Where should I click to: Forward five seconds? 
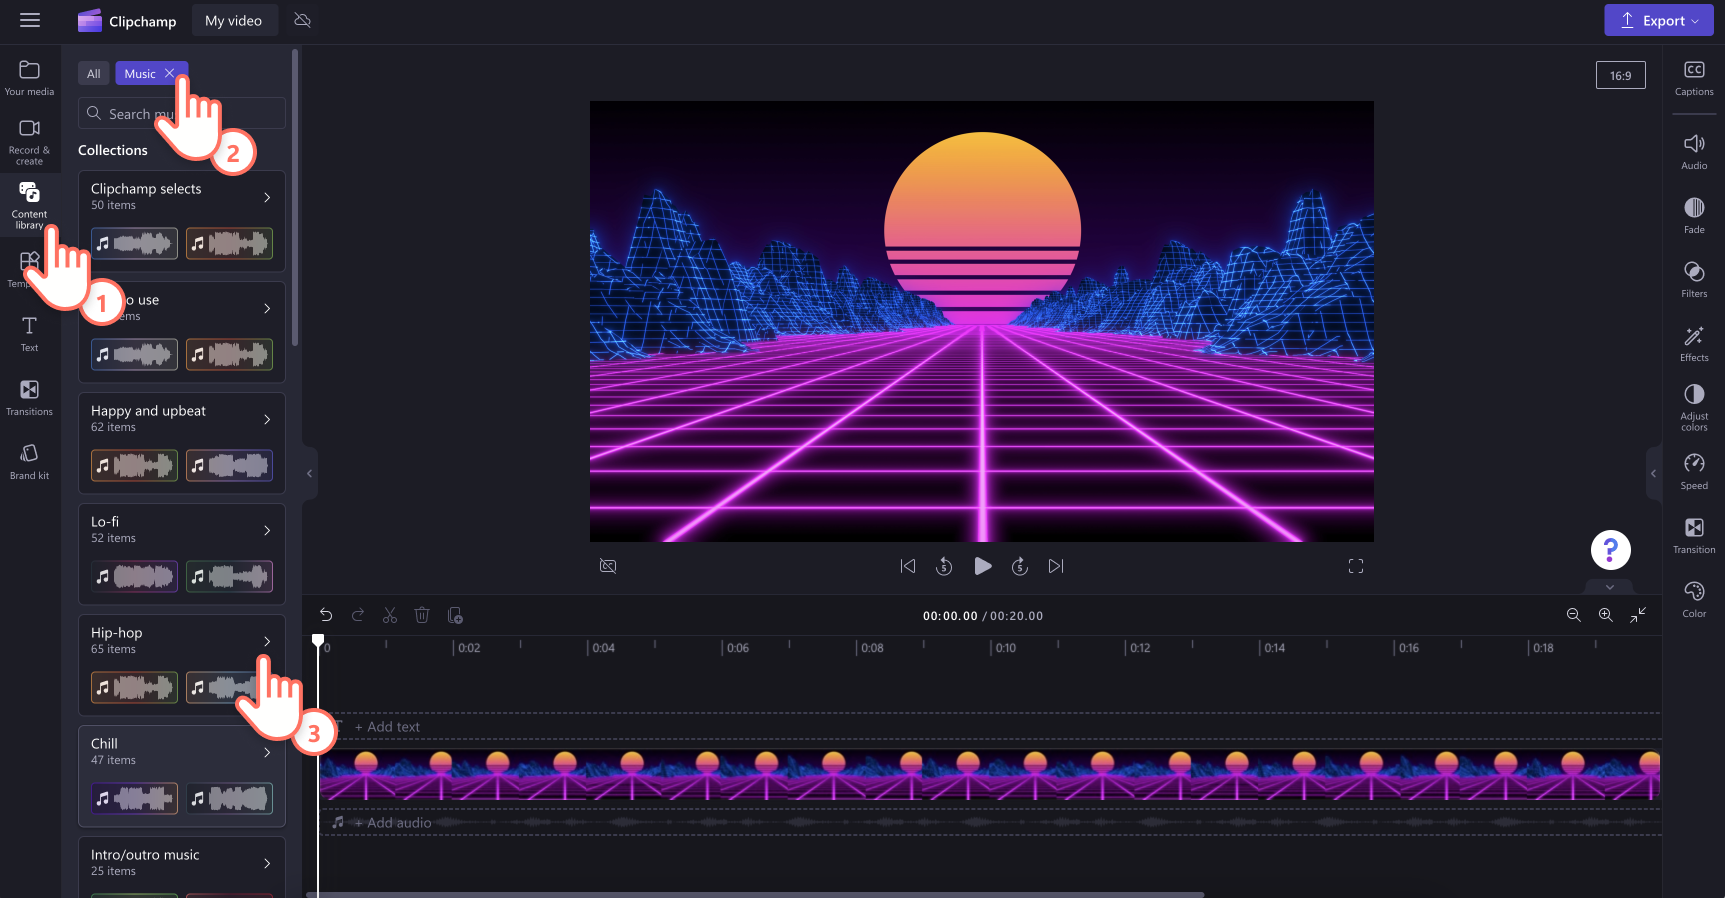point(1020,566)
